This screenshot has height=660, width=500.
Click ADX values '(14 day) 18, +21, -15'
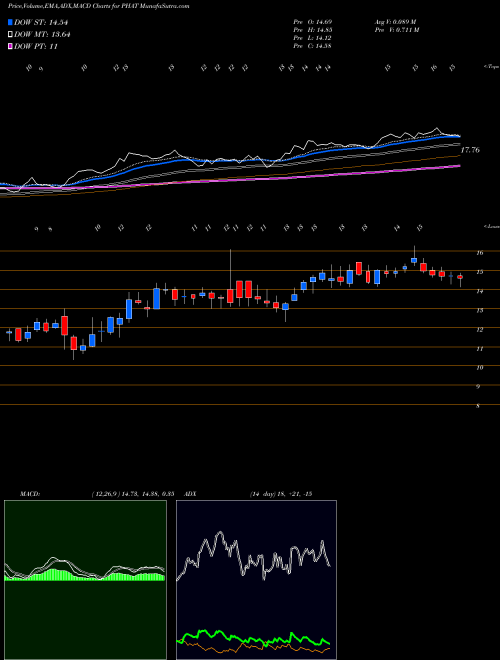280,494
